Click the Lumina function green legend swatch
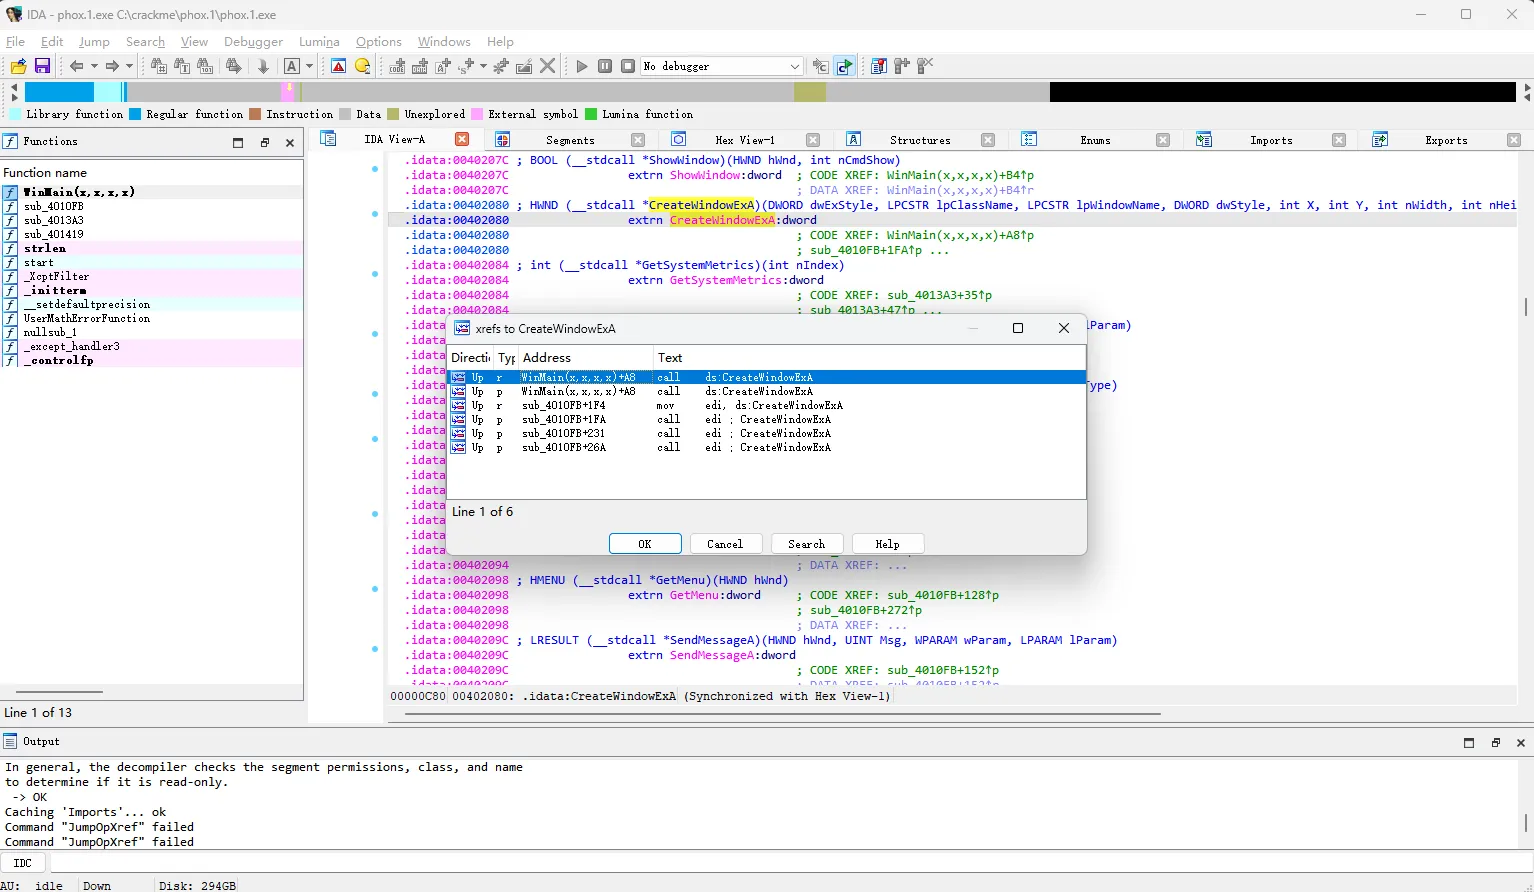The width and height of the screenshot is (1534, 892). (591, 114)
